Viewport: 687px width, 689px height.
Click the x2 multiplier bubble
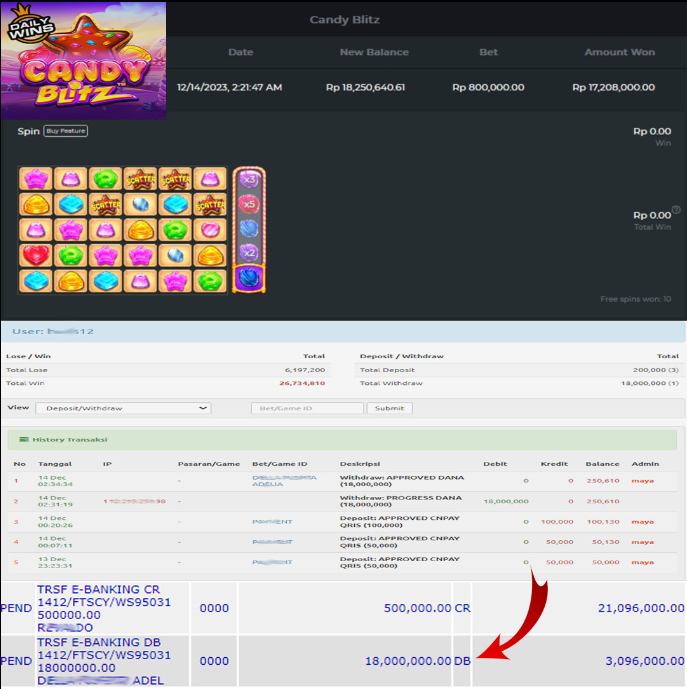point(249,253)
